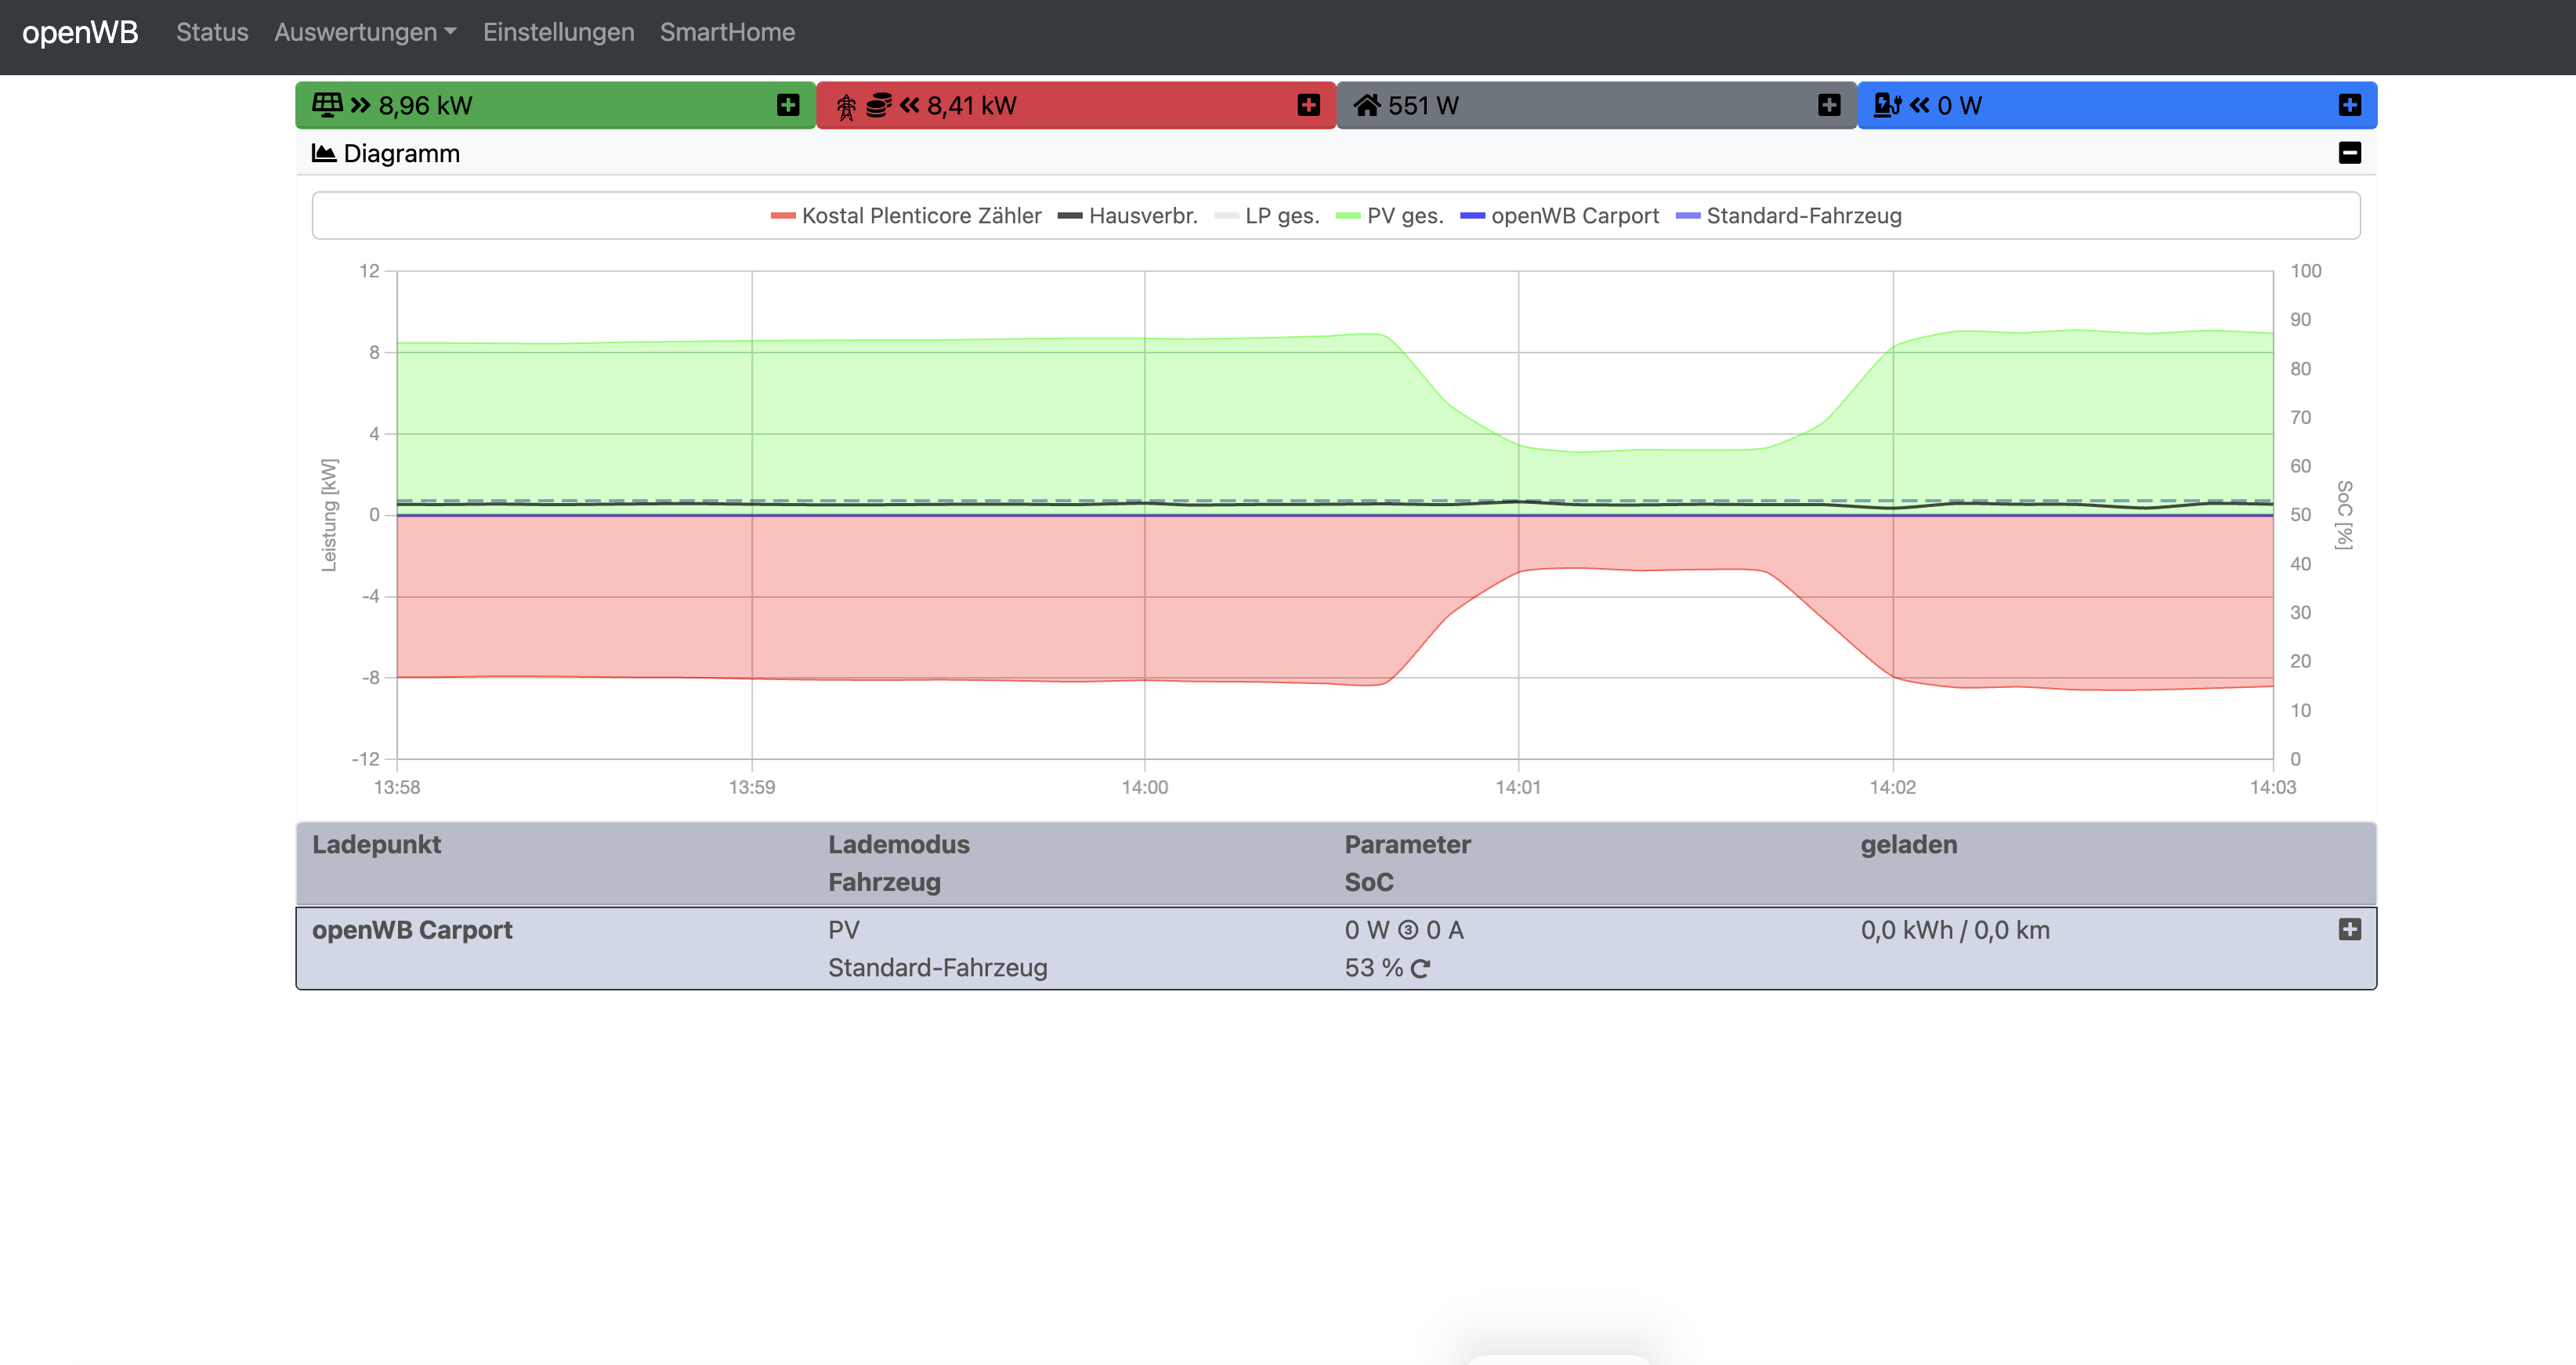This screenshot has height=1365, width=2576.
Task: Open the SmartHome page link
Action: coord(727,32)
